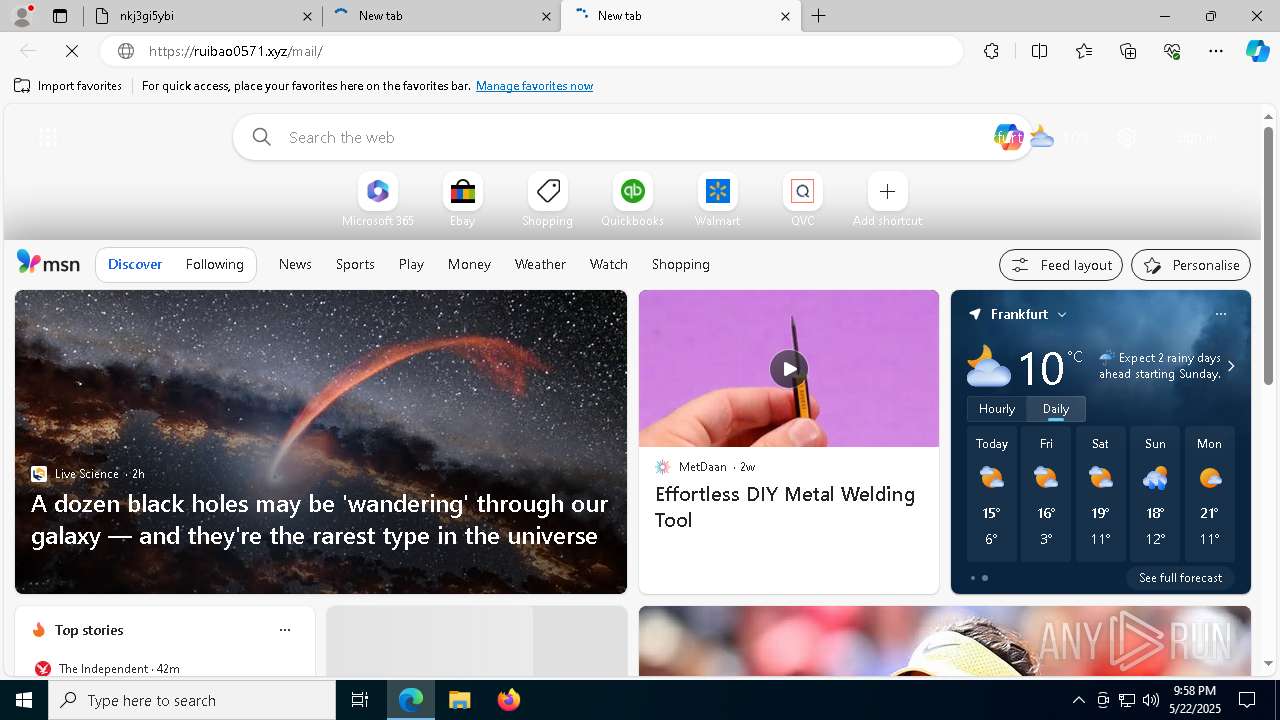1280x720 pixels.
Task: Switch weather view to Hourly
Action: [996, 409]
